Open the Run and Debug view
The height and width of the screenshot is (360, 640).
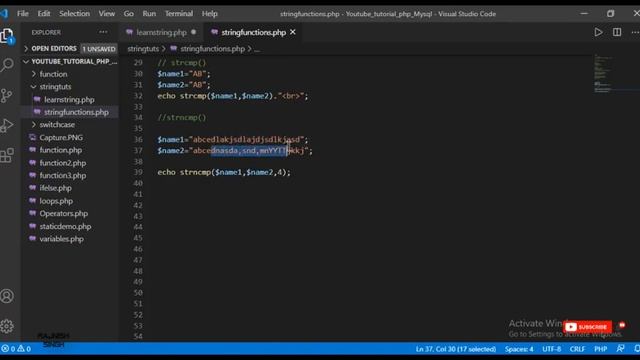(7, 125)
